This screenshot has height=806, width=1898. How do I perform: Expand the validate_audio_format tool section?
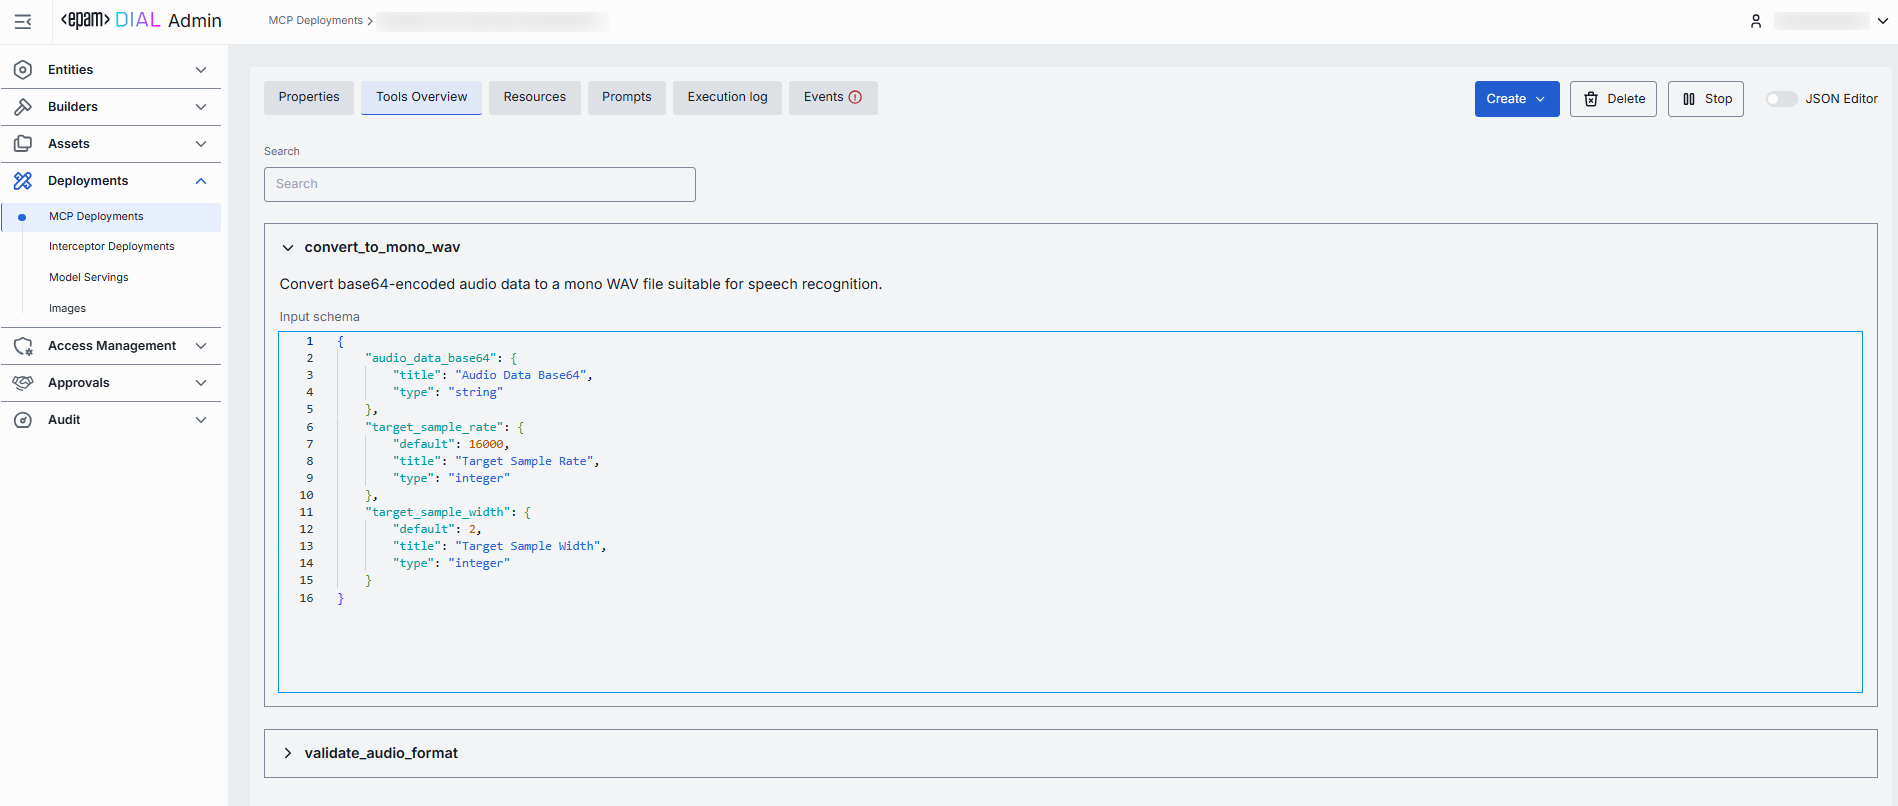(288, 753)
